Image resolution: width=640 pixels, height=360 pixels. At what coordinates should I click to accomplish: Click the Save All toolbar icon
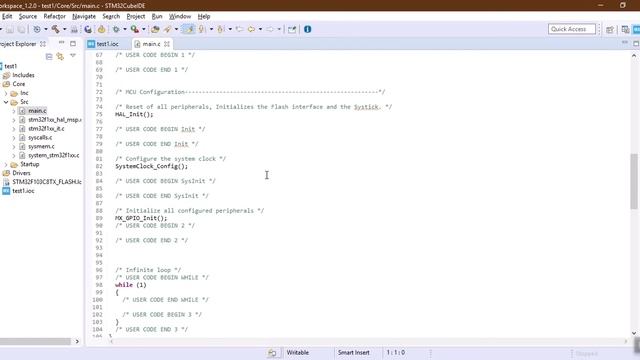point(21,29)
